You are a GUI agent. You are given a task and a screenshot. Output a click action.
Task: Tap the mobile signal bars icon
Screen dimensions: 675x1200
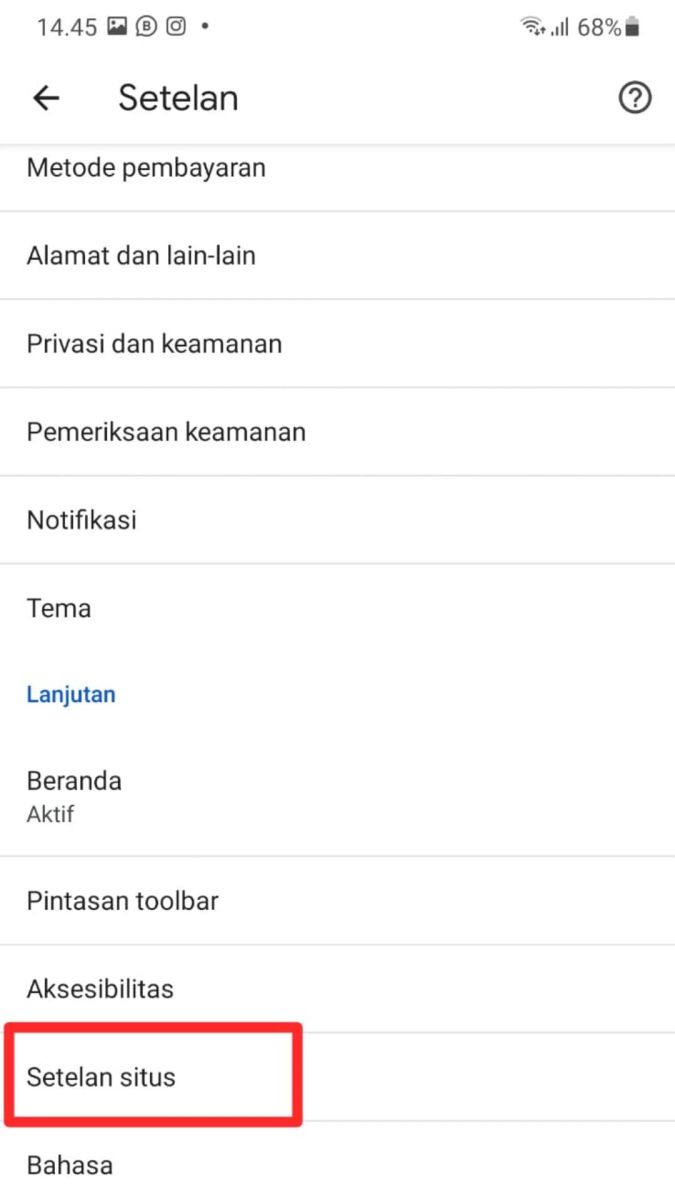tap(559, 28)
